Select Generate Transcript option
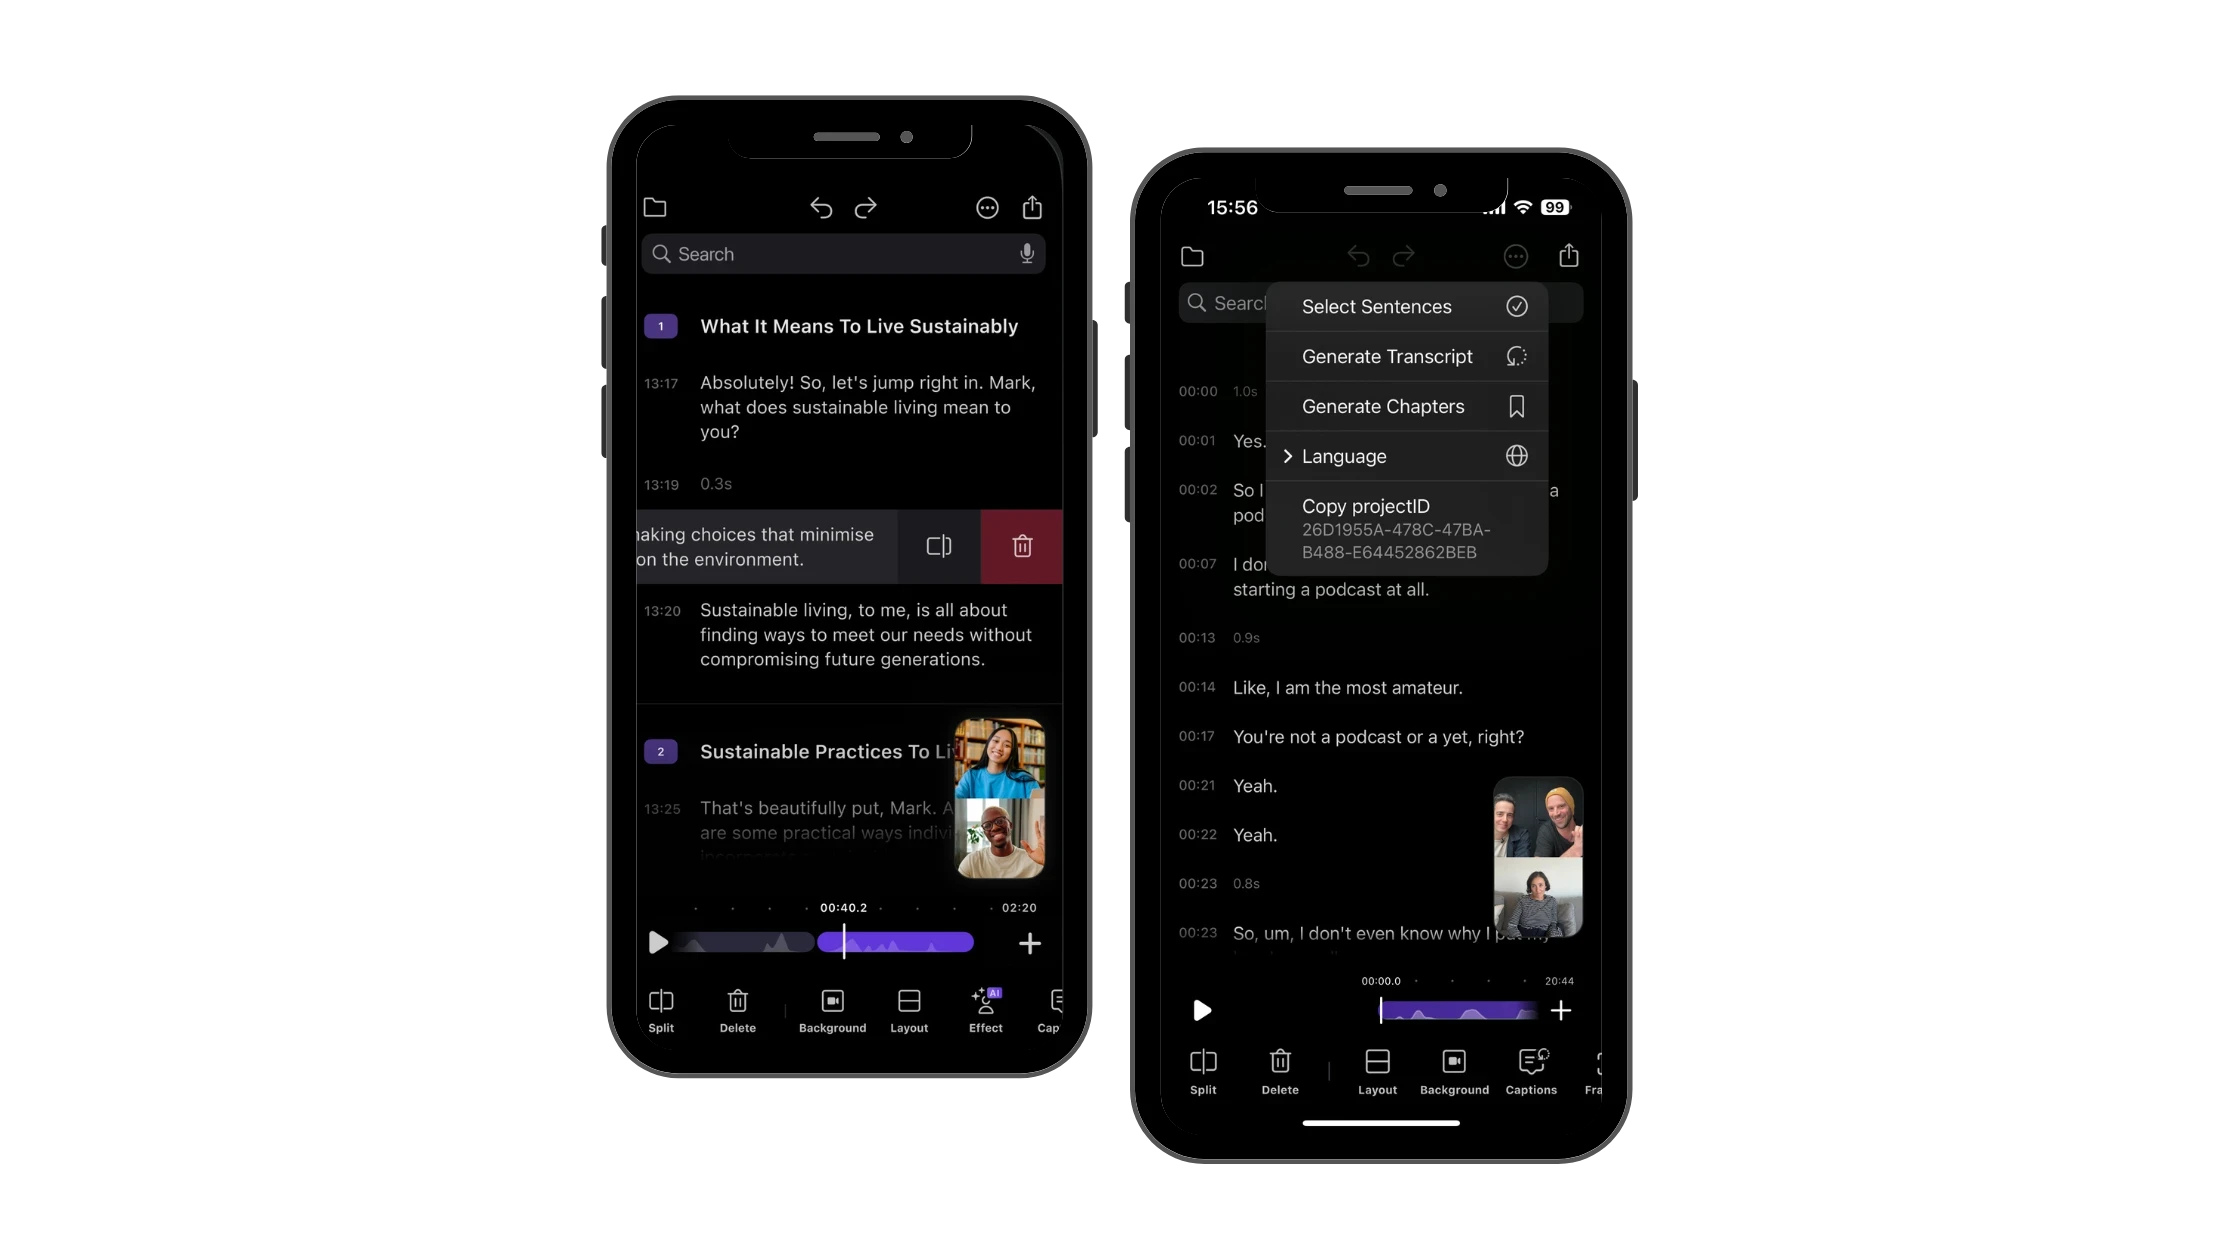Image resolution: width=2240 pixels, height=1260 pixels. pyautogui.click(x=1388, y=355)
